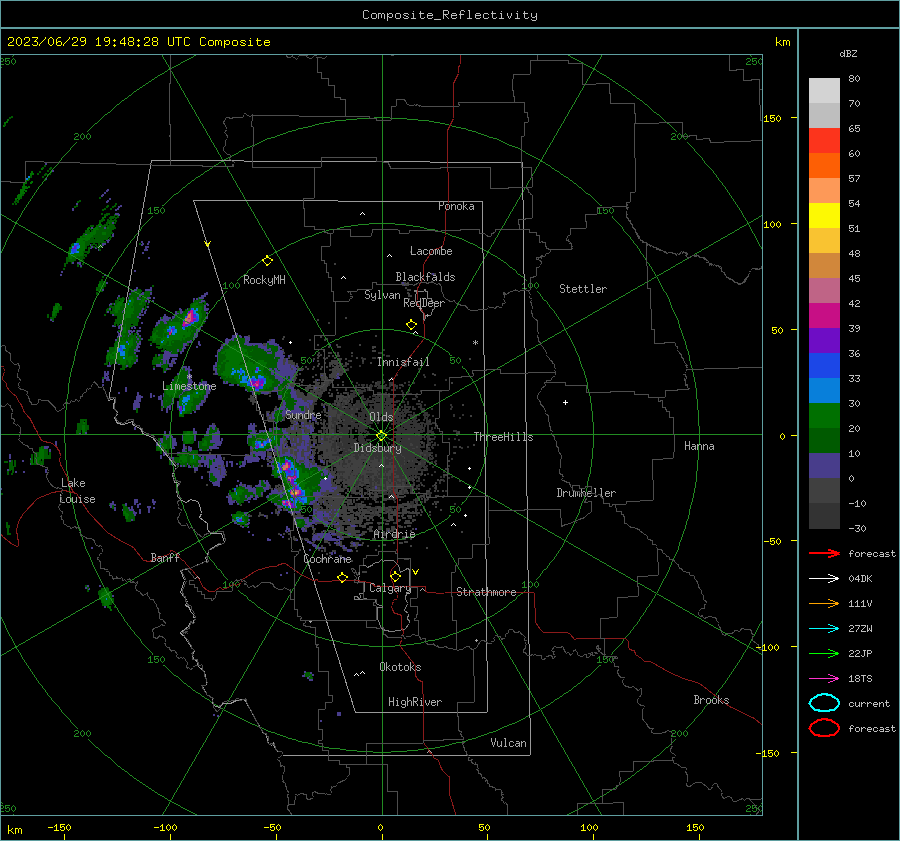This screenshot has height=841, width=900.
Task: Click the white plus marker west of Hanna
Action: pyautogui.click(x=565, y=402)
